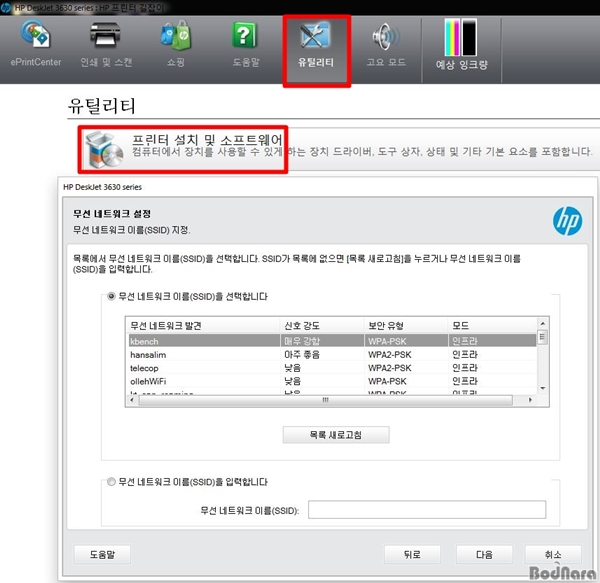Image resolution: width=600 pixels, height=583 pixels.
Task: Sort by the 신호 강도 column header
Action: 322,326
